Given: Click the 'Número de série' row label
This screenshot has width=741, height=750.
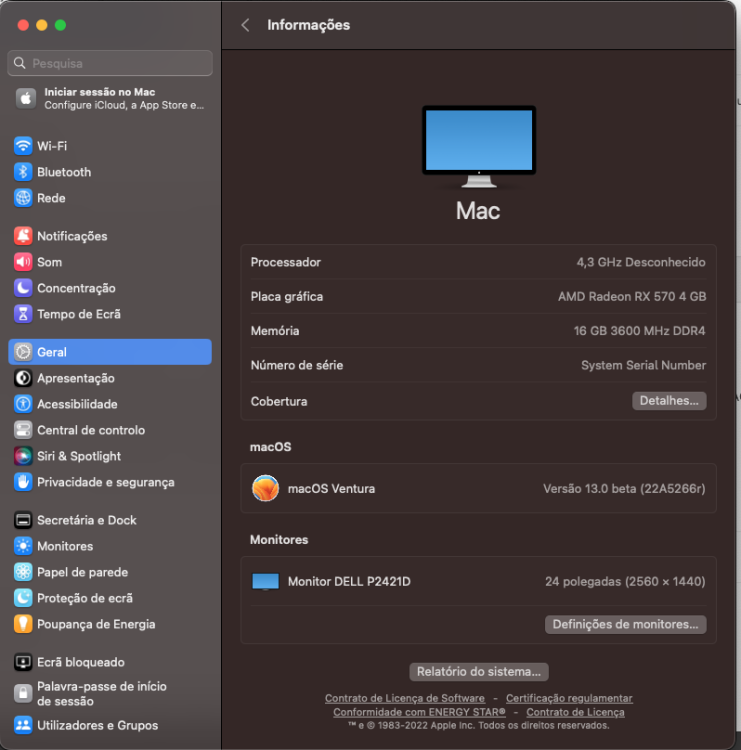Looking at the screenshot, I should [297, 365].
